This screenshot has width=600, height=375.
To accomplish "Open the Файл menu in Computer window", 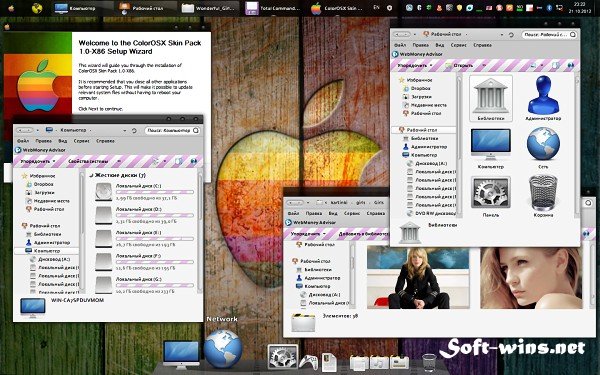I will click(23, 141).
